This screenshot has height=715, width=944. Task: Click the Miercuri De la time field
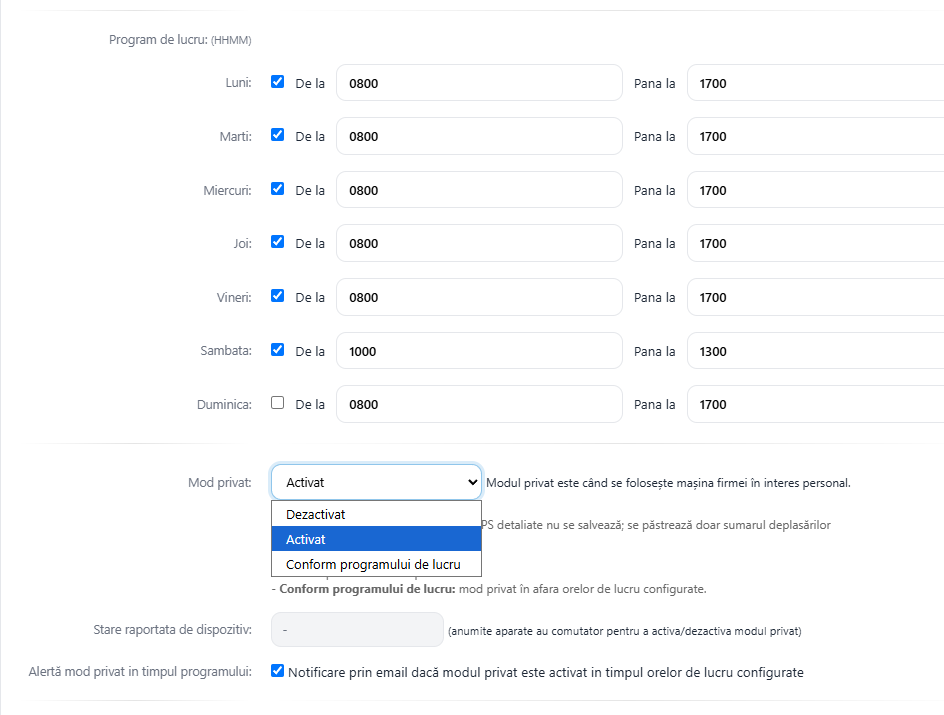click(x=479, y=190)
